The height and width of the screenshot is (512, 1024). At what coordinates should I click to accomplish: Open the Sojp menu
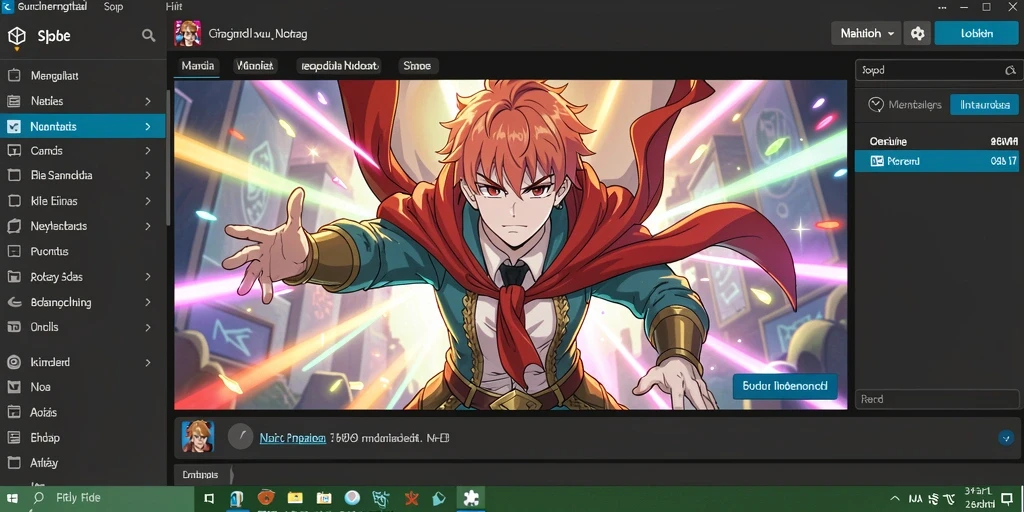pyautogui.click(x=113, y=7)
